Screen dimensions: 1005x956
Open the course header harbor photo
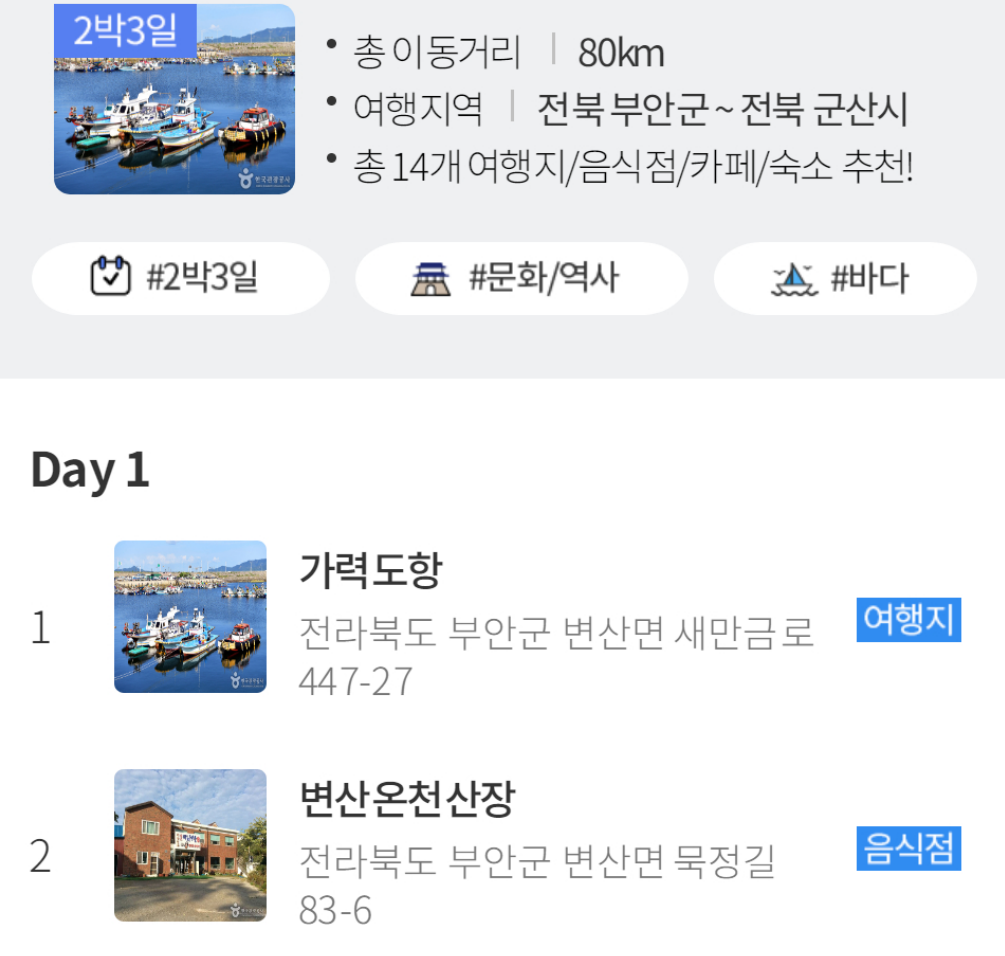(174, 99)
